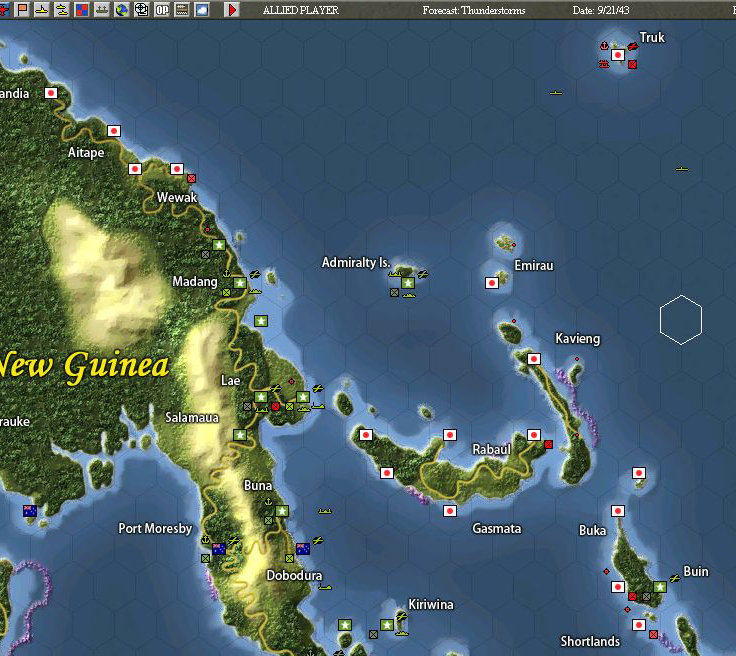The height and width of the screenshot is (656, 736).
Task: Select the Japanese base flag at Shortlands
Action: 638,625
